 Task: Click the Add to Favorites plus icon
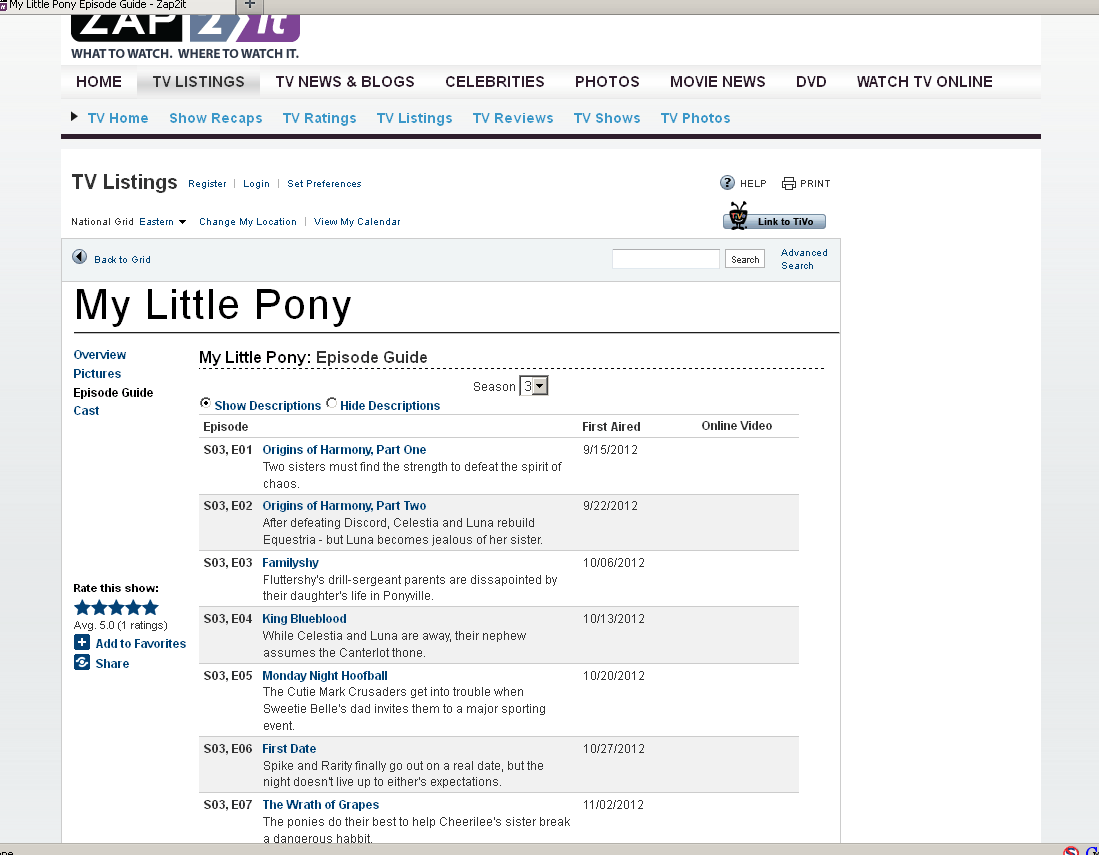pyautogui.click(x=82, y=642)
